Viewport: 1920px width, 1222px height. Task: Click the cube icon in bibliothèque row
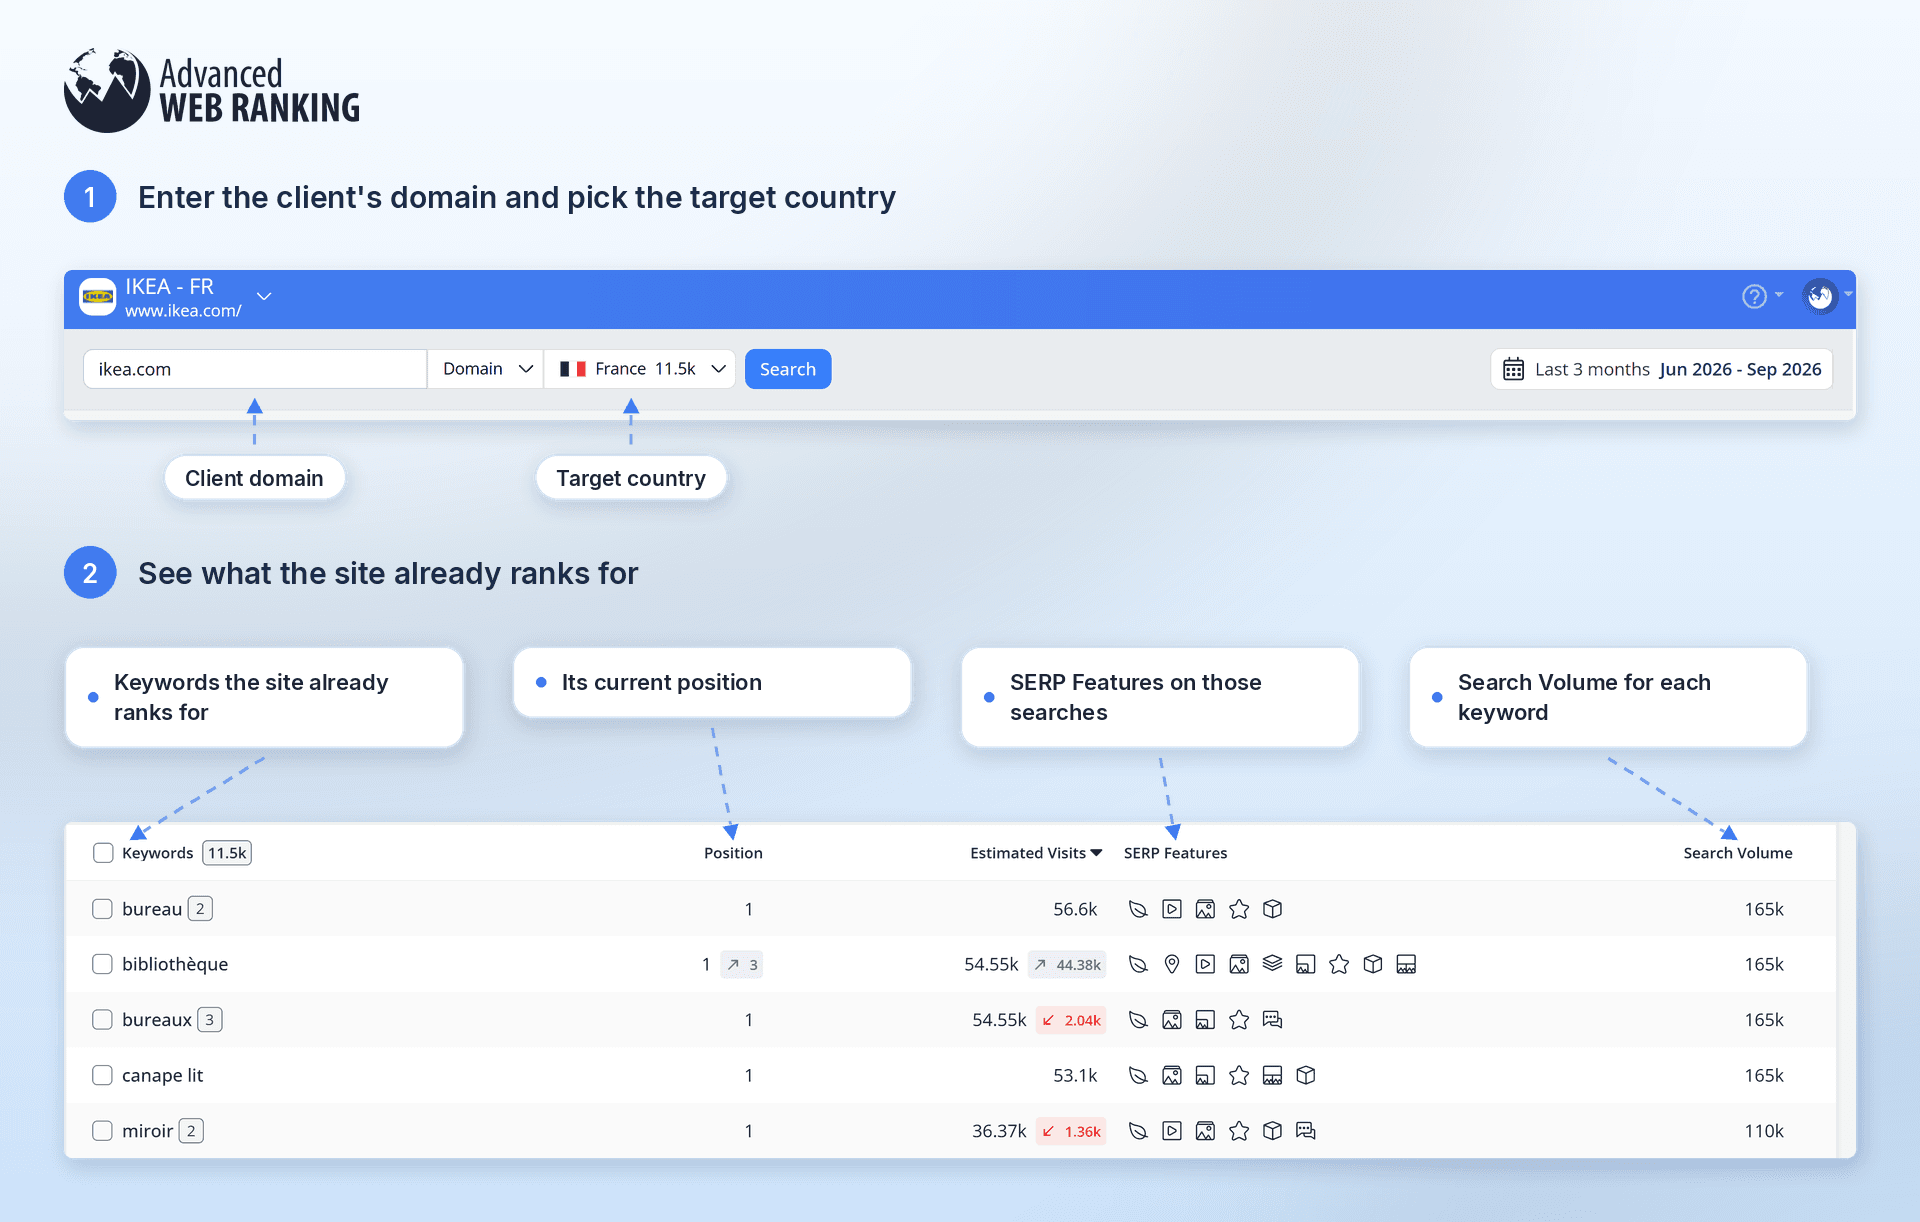(1373, 964)
